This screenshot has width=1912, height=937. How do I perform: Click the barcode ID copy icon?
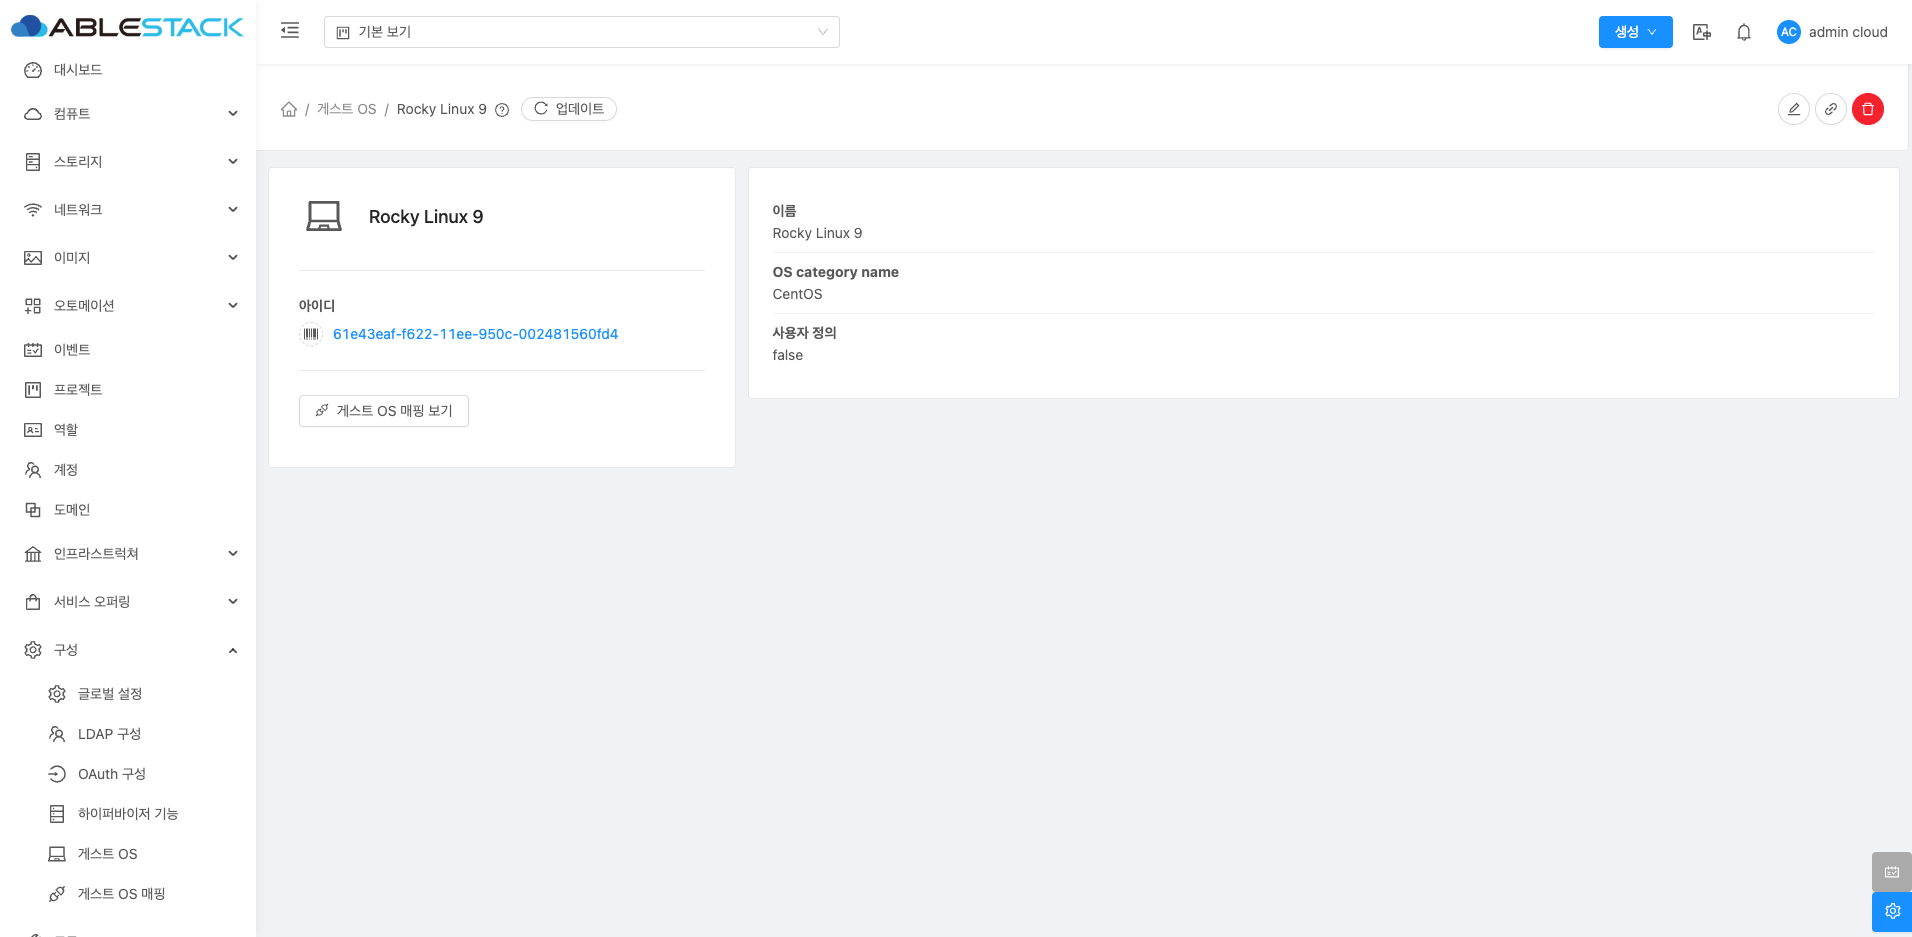coord(311,334)
